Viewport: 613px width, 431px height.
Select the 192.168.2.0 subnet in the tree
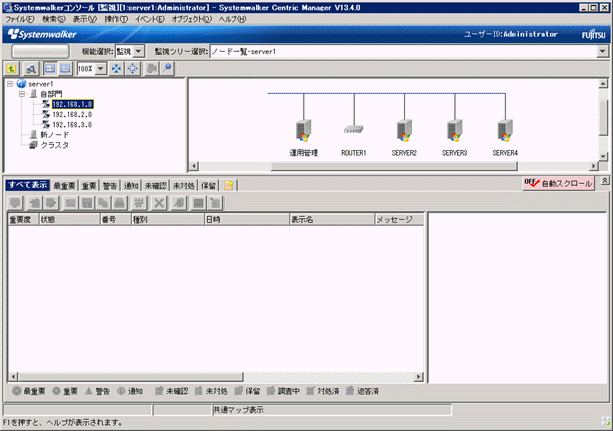(72, 114)
